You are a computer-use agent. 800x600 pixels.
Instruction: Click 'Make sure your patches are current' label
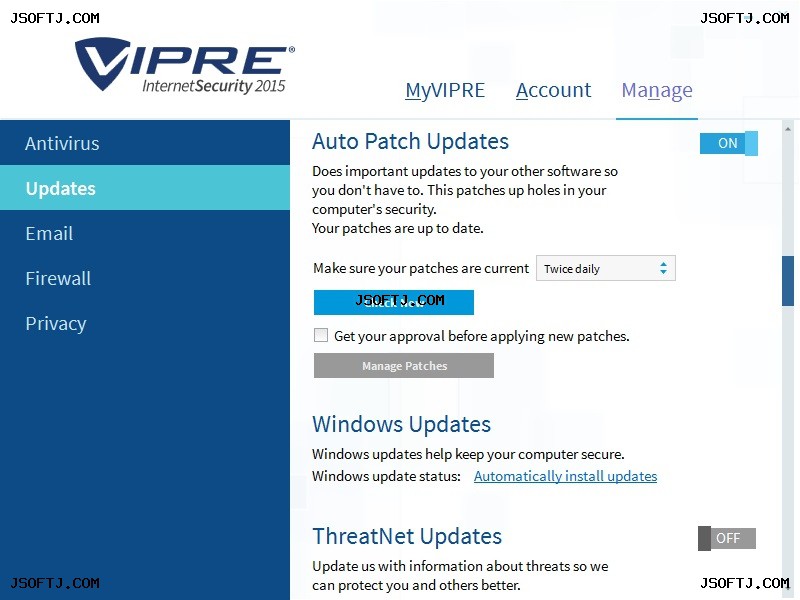click(x=421, y=268)
